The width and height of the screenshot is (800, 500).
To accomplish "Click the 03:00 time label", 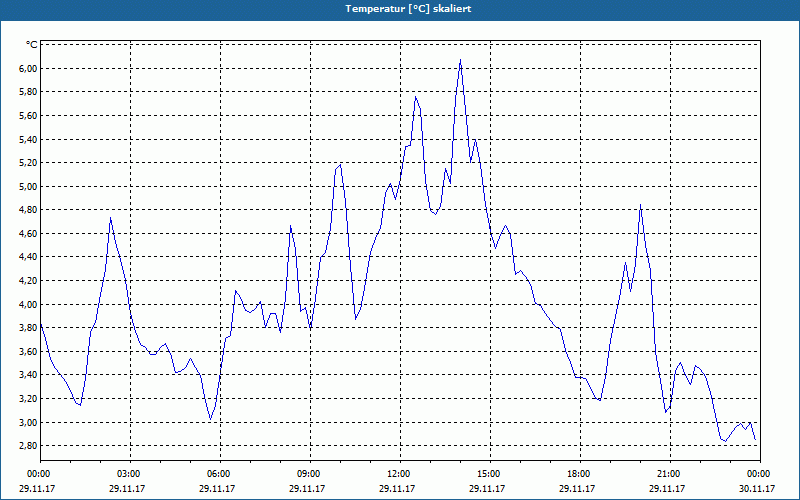I will click(x=130, y=474).
